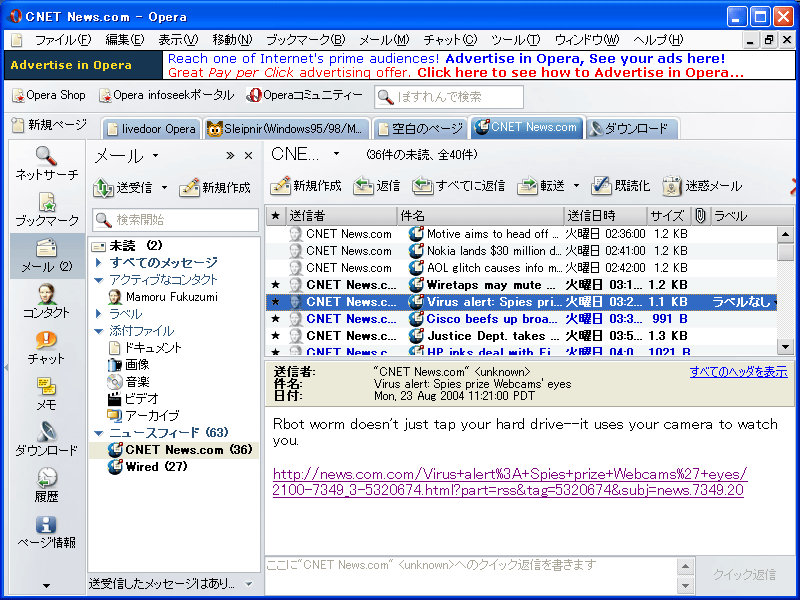Viewport: 800px width, 600px height.
Task: Open the ツール(T) menu
Action: 515,40
